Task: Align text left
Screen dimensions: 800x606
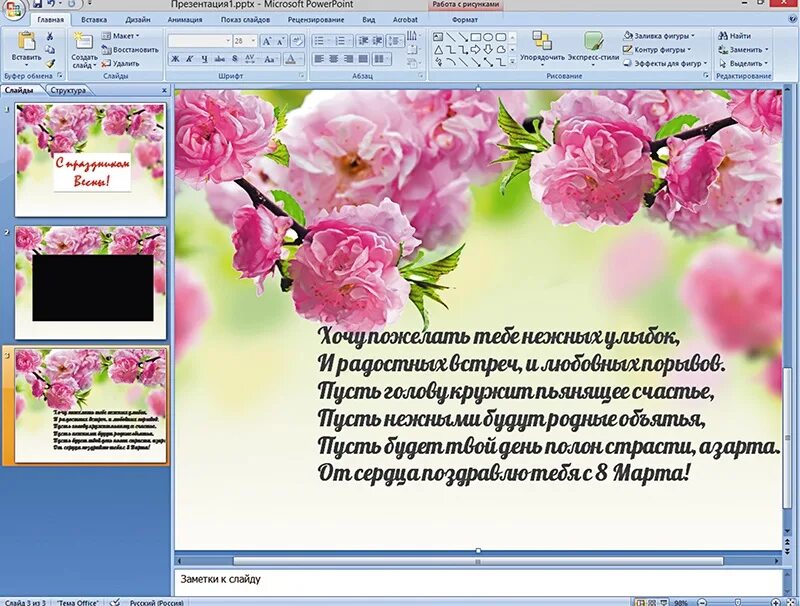Action: [x=319, y=59]
